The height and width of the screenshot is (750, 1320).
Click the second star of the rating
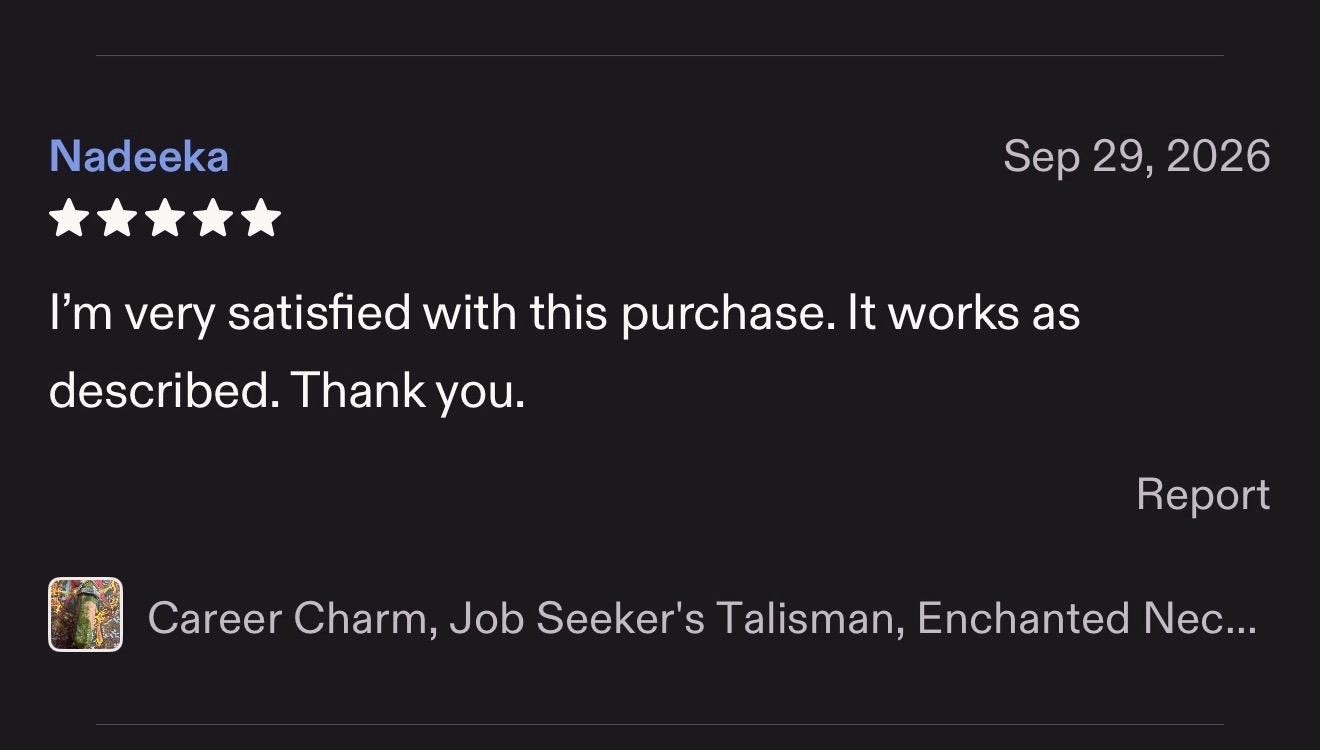117,218
